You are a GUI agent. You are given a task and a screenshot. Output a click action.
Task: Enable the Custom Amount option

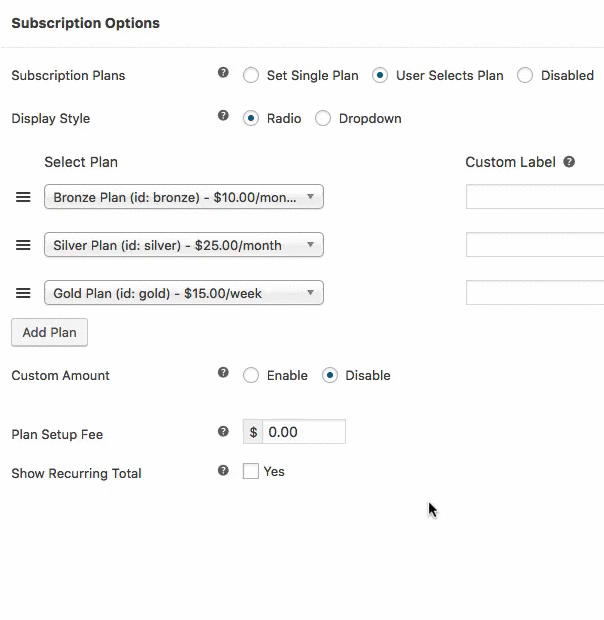[251, 375]
